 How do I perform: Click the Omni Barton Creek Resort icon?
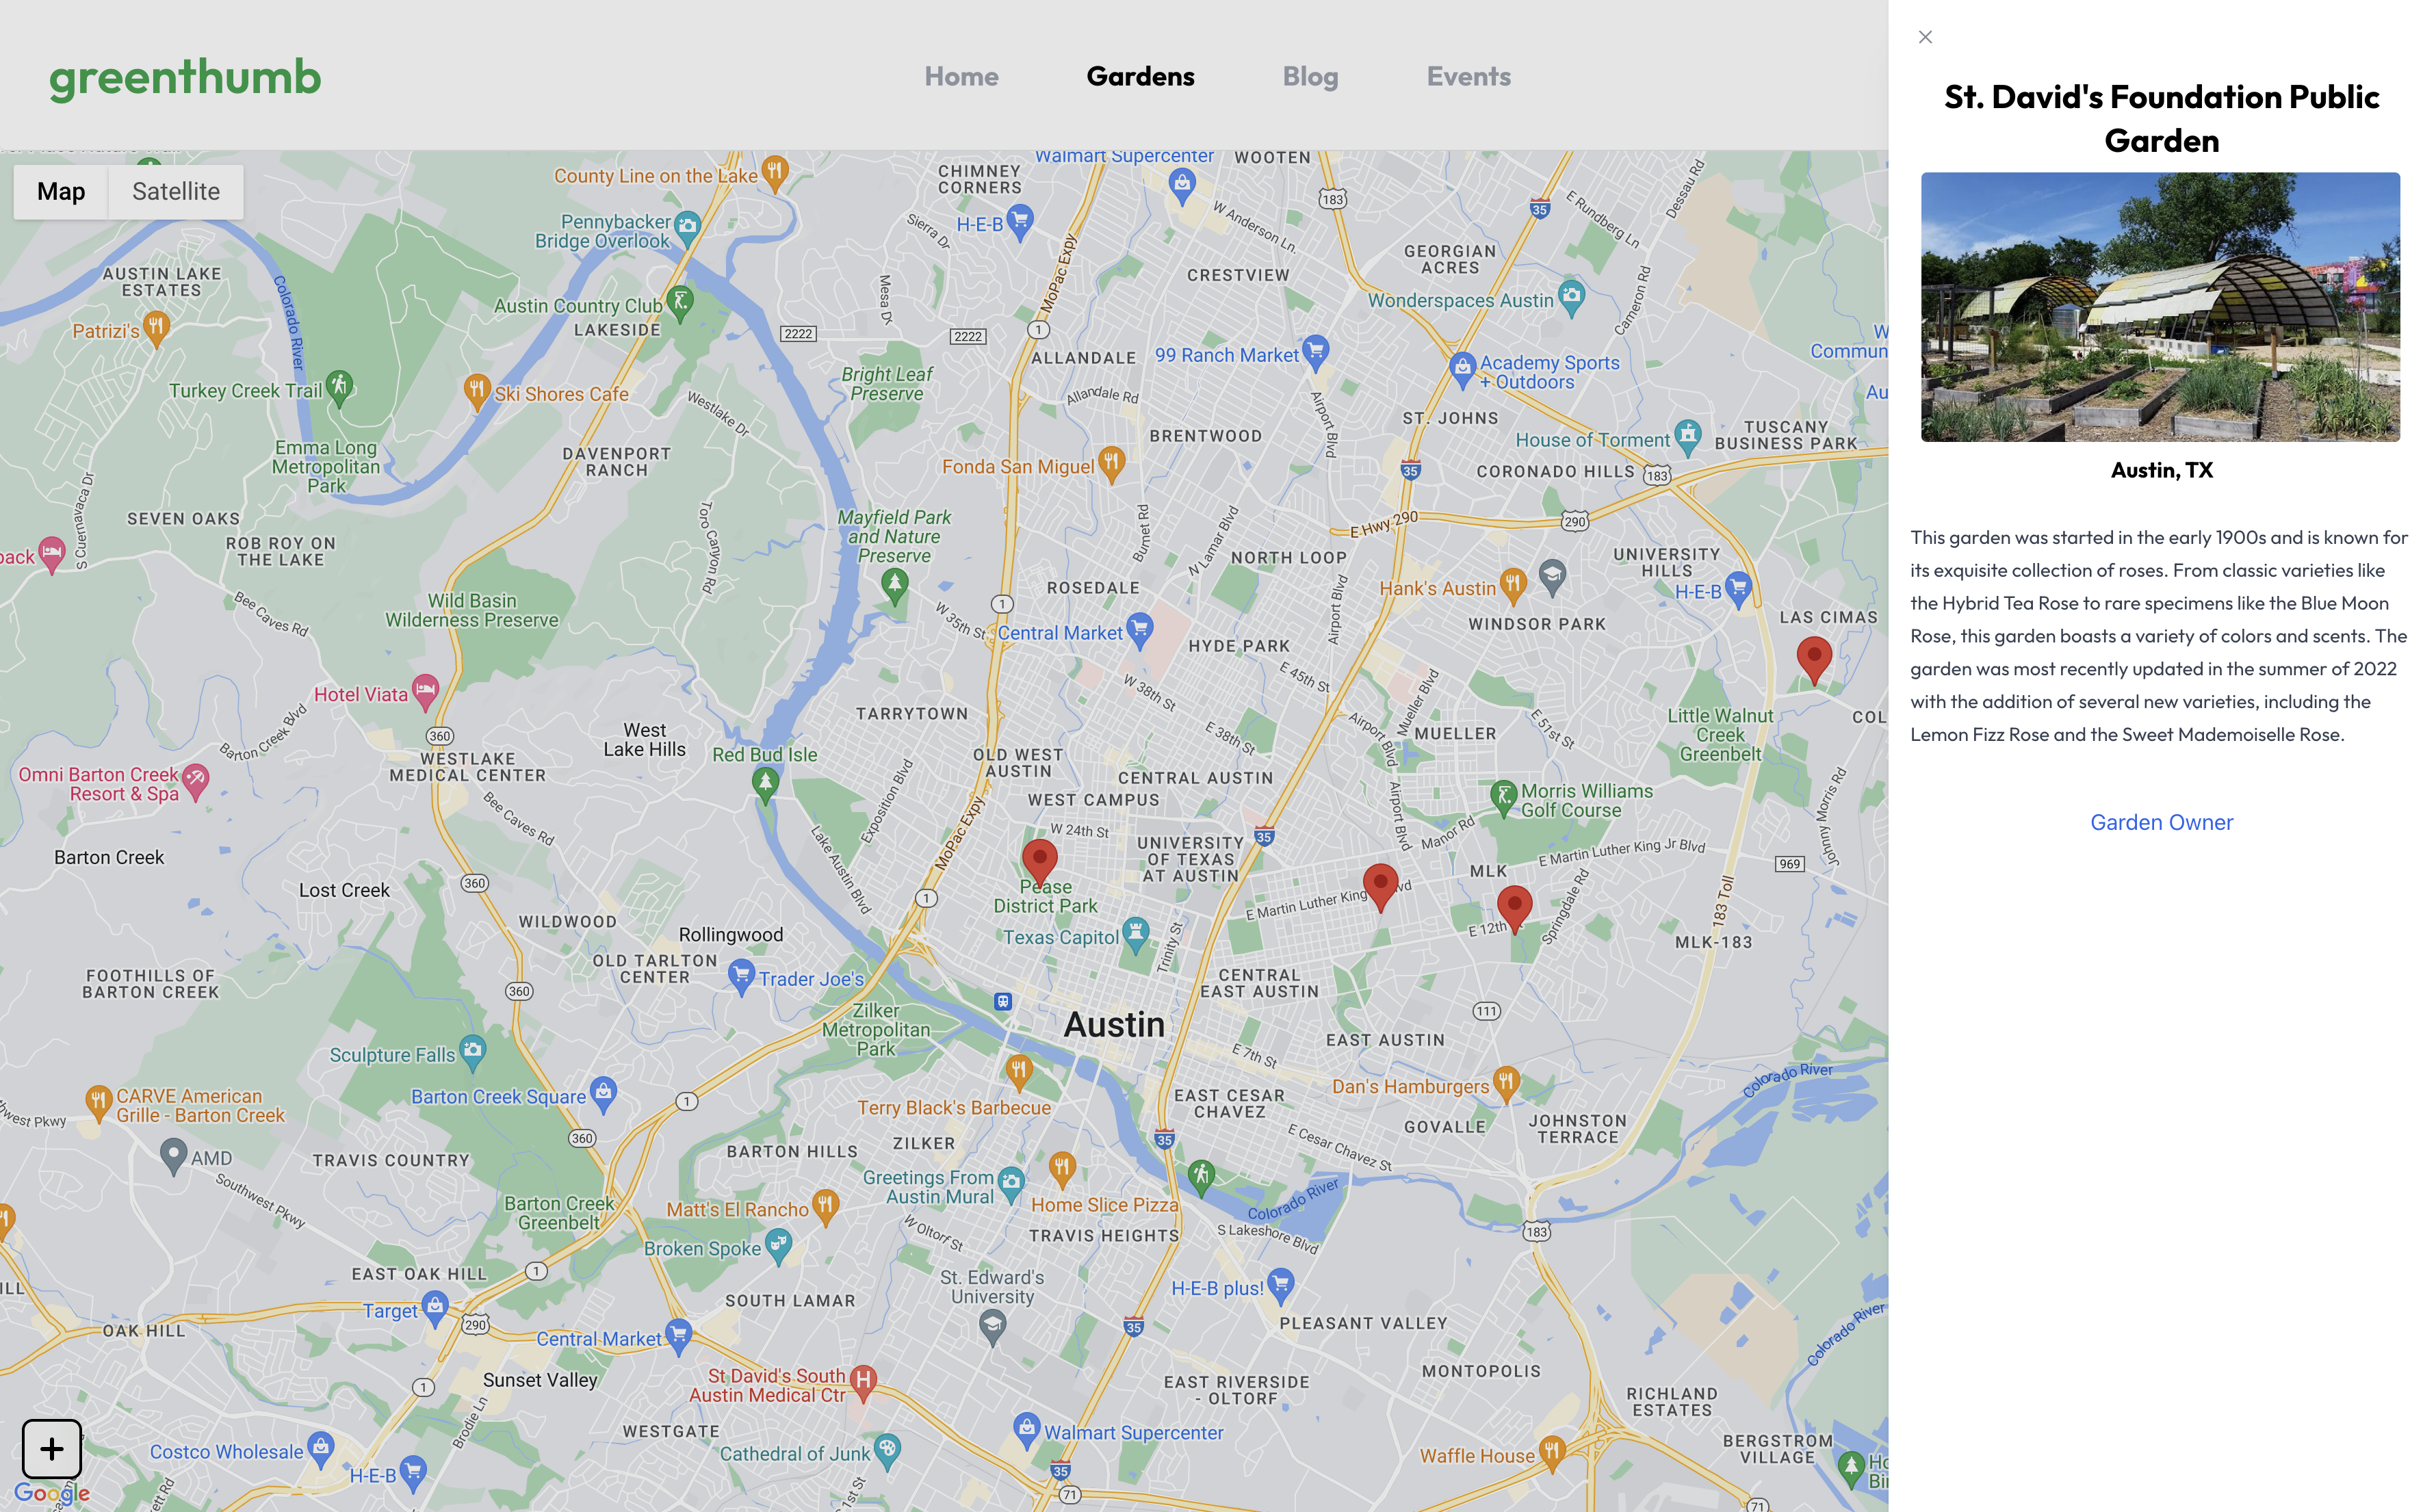[x=196, y=782]
